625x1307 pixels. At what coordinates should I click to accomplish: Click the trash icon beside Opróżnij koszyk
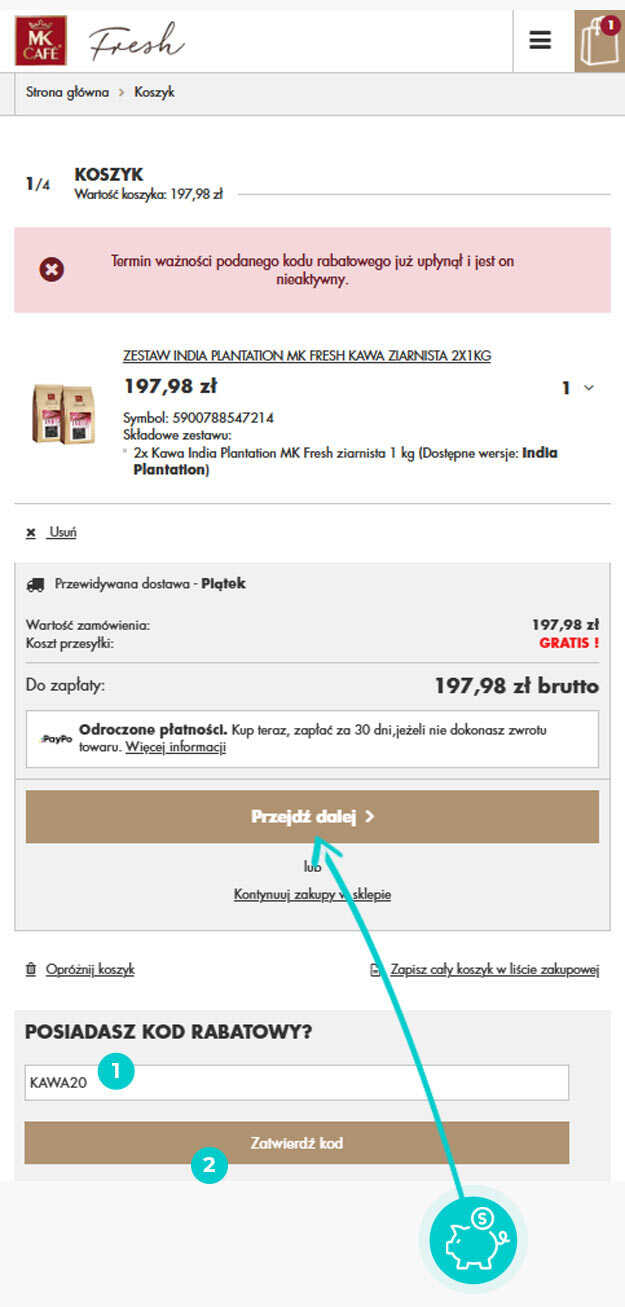pyautogui.click(x=31, y=969)
